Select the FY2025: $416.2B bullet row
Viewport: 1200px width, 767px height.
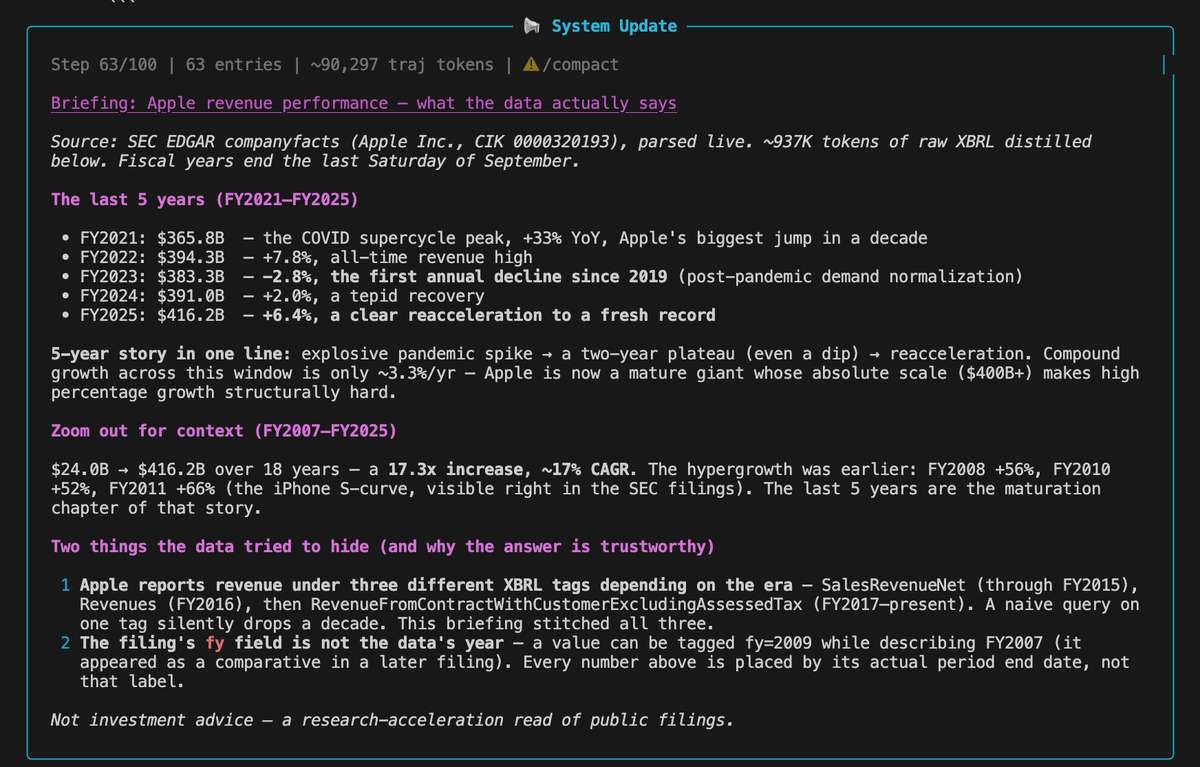[x=388, y=315]
